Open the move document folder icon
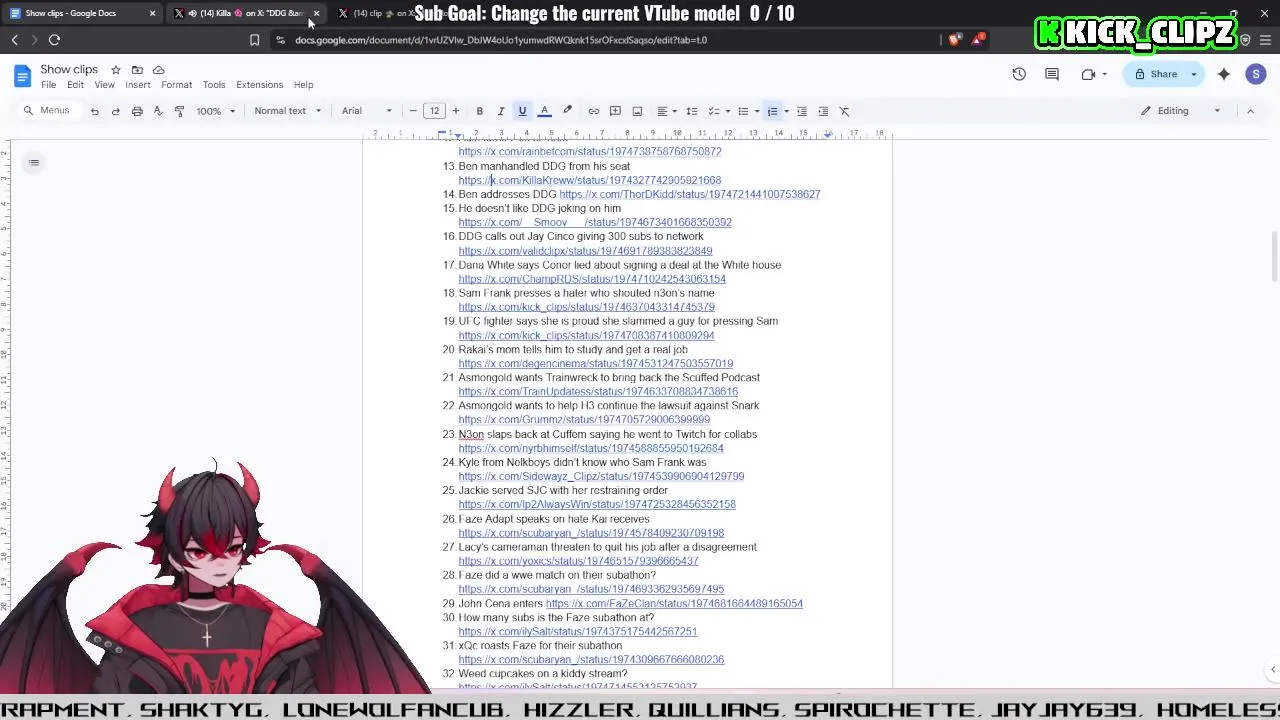1280x720 pixels. 137,70
